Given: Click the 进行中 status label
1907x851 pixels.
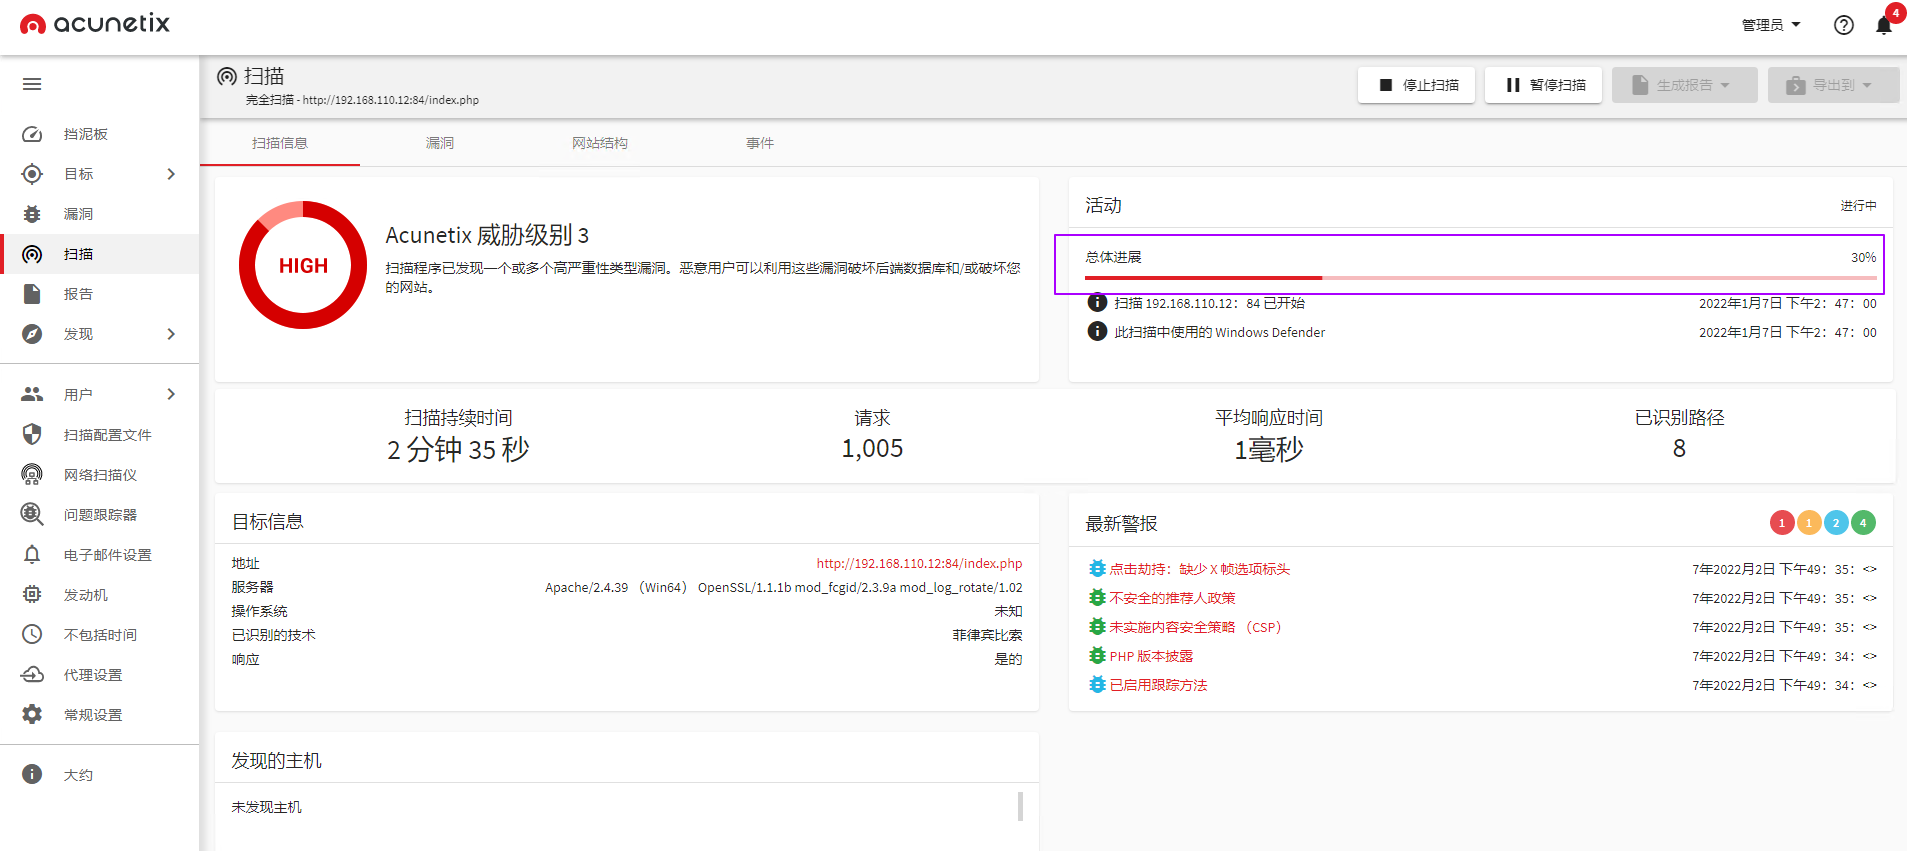Looking at the screenshot, I should (1858, 205).
